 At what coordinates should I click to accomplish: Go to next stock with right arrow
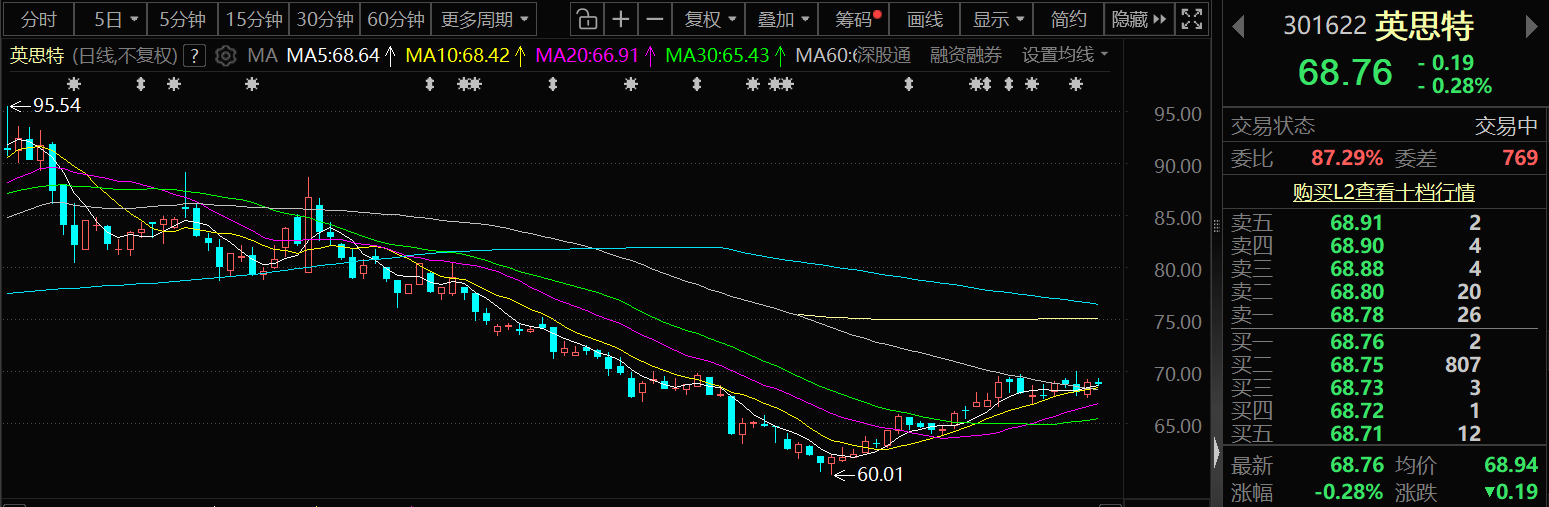tap(1531, 27)
